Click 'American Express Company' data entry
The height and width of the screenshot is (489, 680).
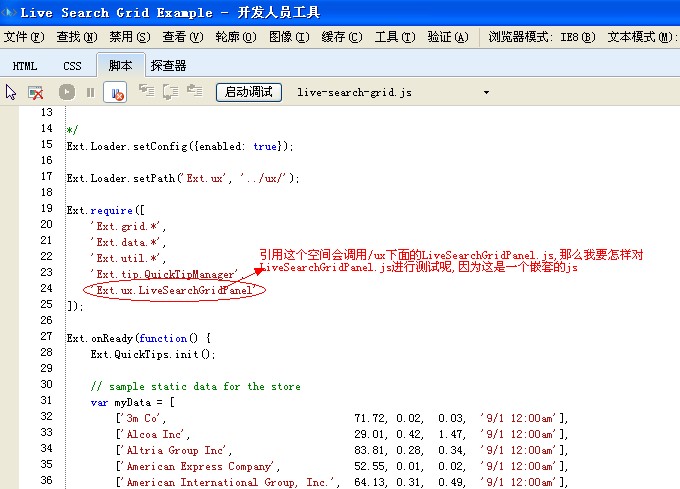(198, 466)
